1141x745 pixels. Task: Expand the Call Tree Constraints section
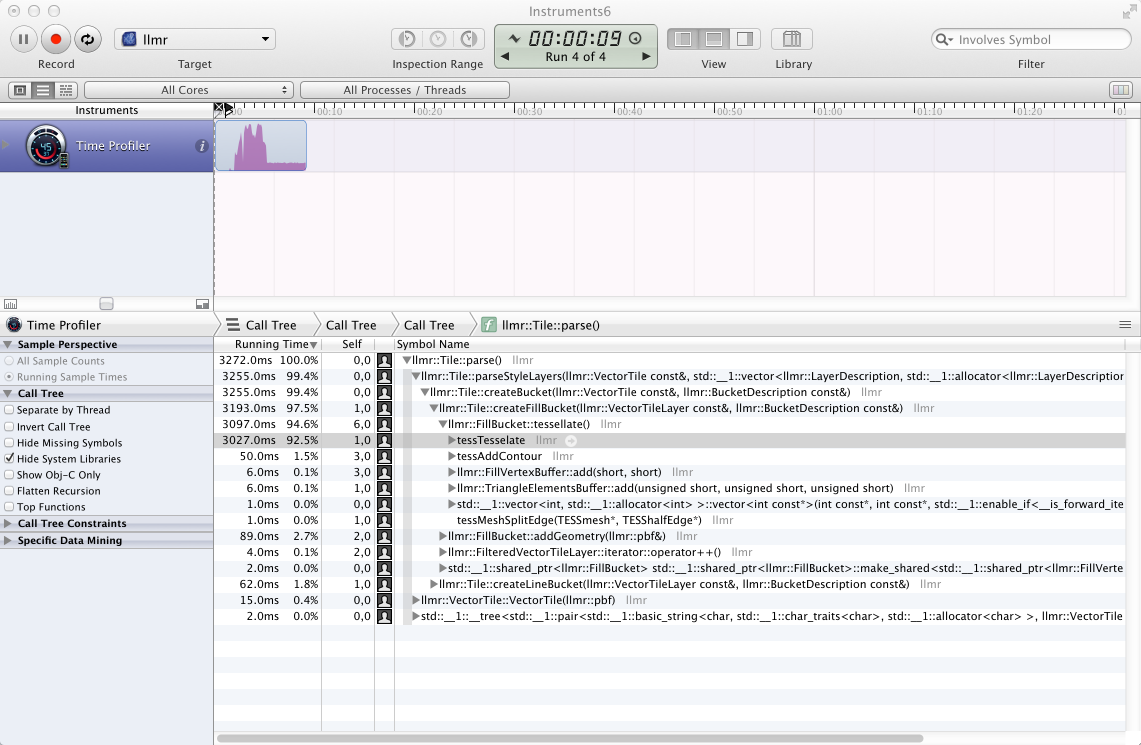click(x=9, y=523)
